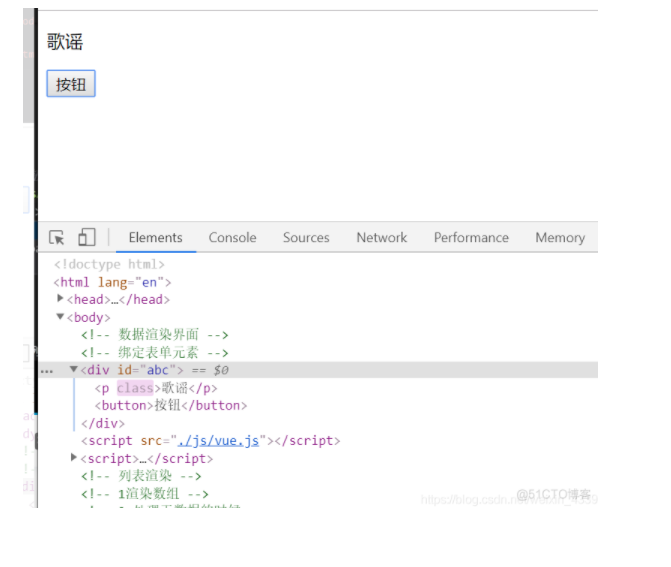Switch to the Console tab
Viewport: 671px width, 567px height.
[232, 237]
